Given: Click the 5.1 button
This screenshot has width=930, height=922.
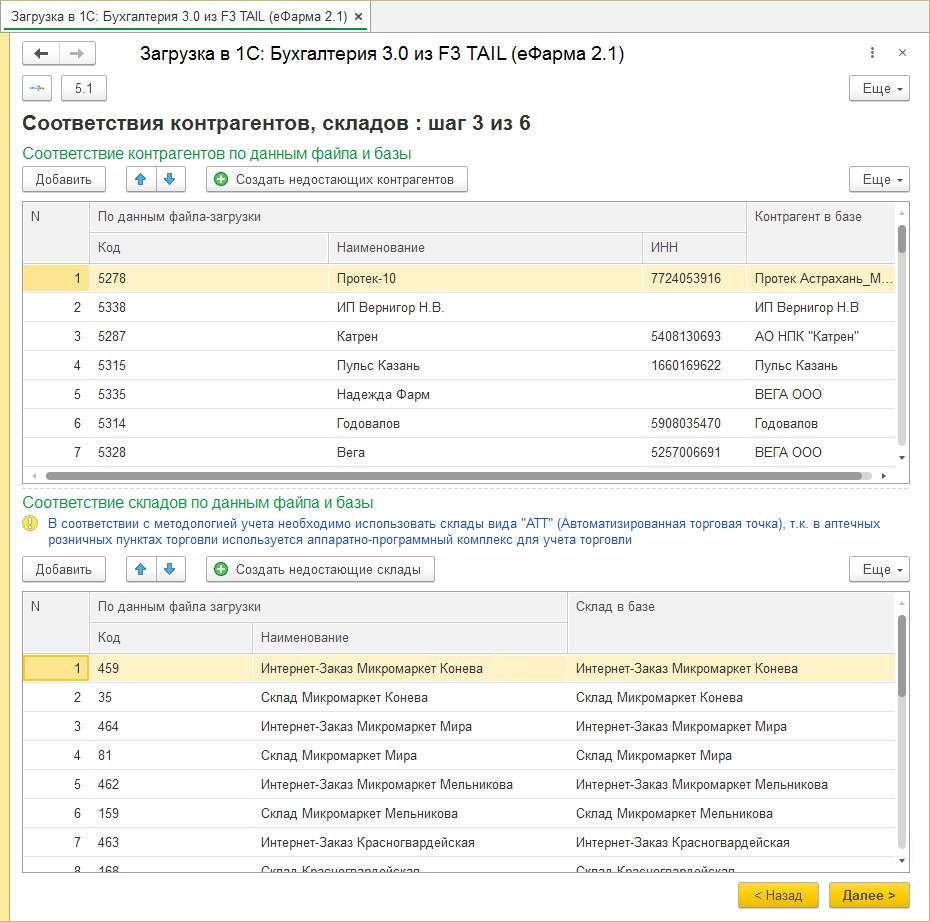Looking at the screenshot, I should (84, 89).
